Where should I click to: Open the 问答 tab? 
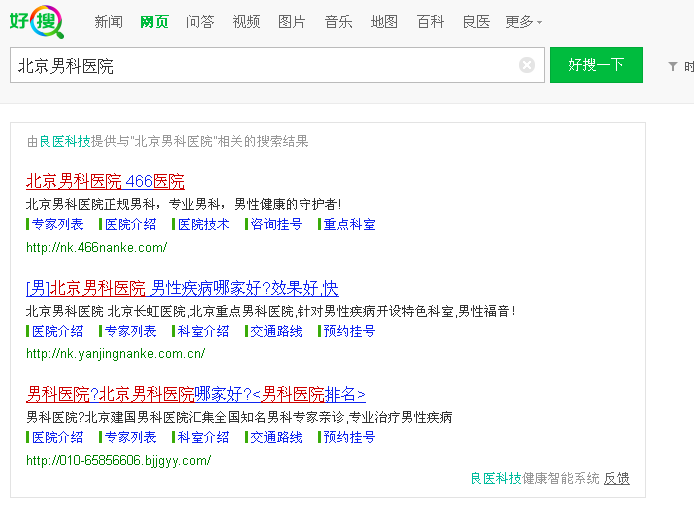click(200, 22)
